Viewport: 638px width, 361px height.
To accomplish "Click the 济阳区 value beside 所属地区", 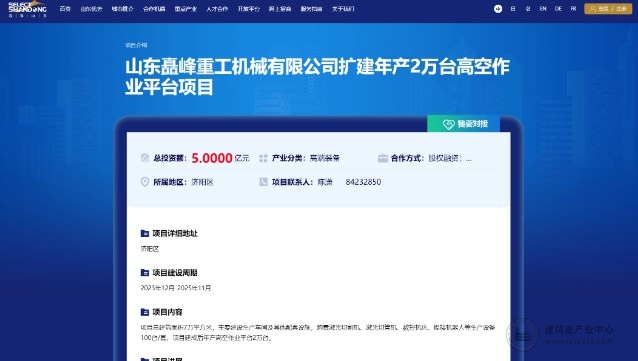I will (x=202, y=182).
